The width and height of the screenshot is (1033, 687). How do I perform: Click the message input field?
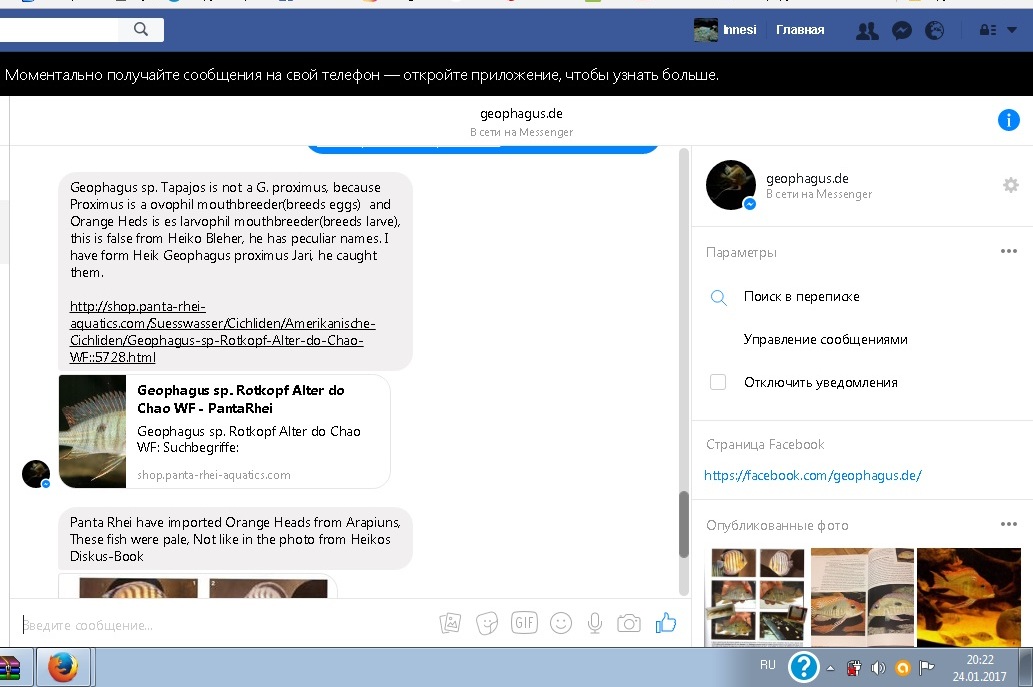pyautogui.click(x=220, y=625)
